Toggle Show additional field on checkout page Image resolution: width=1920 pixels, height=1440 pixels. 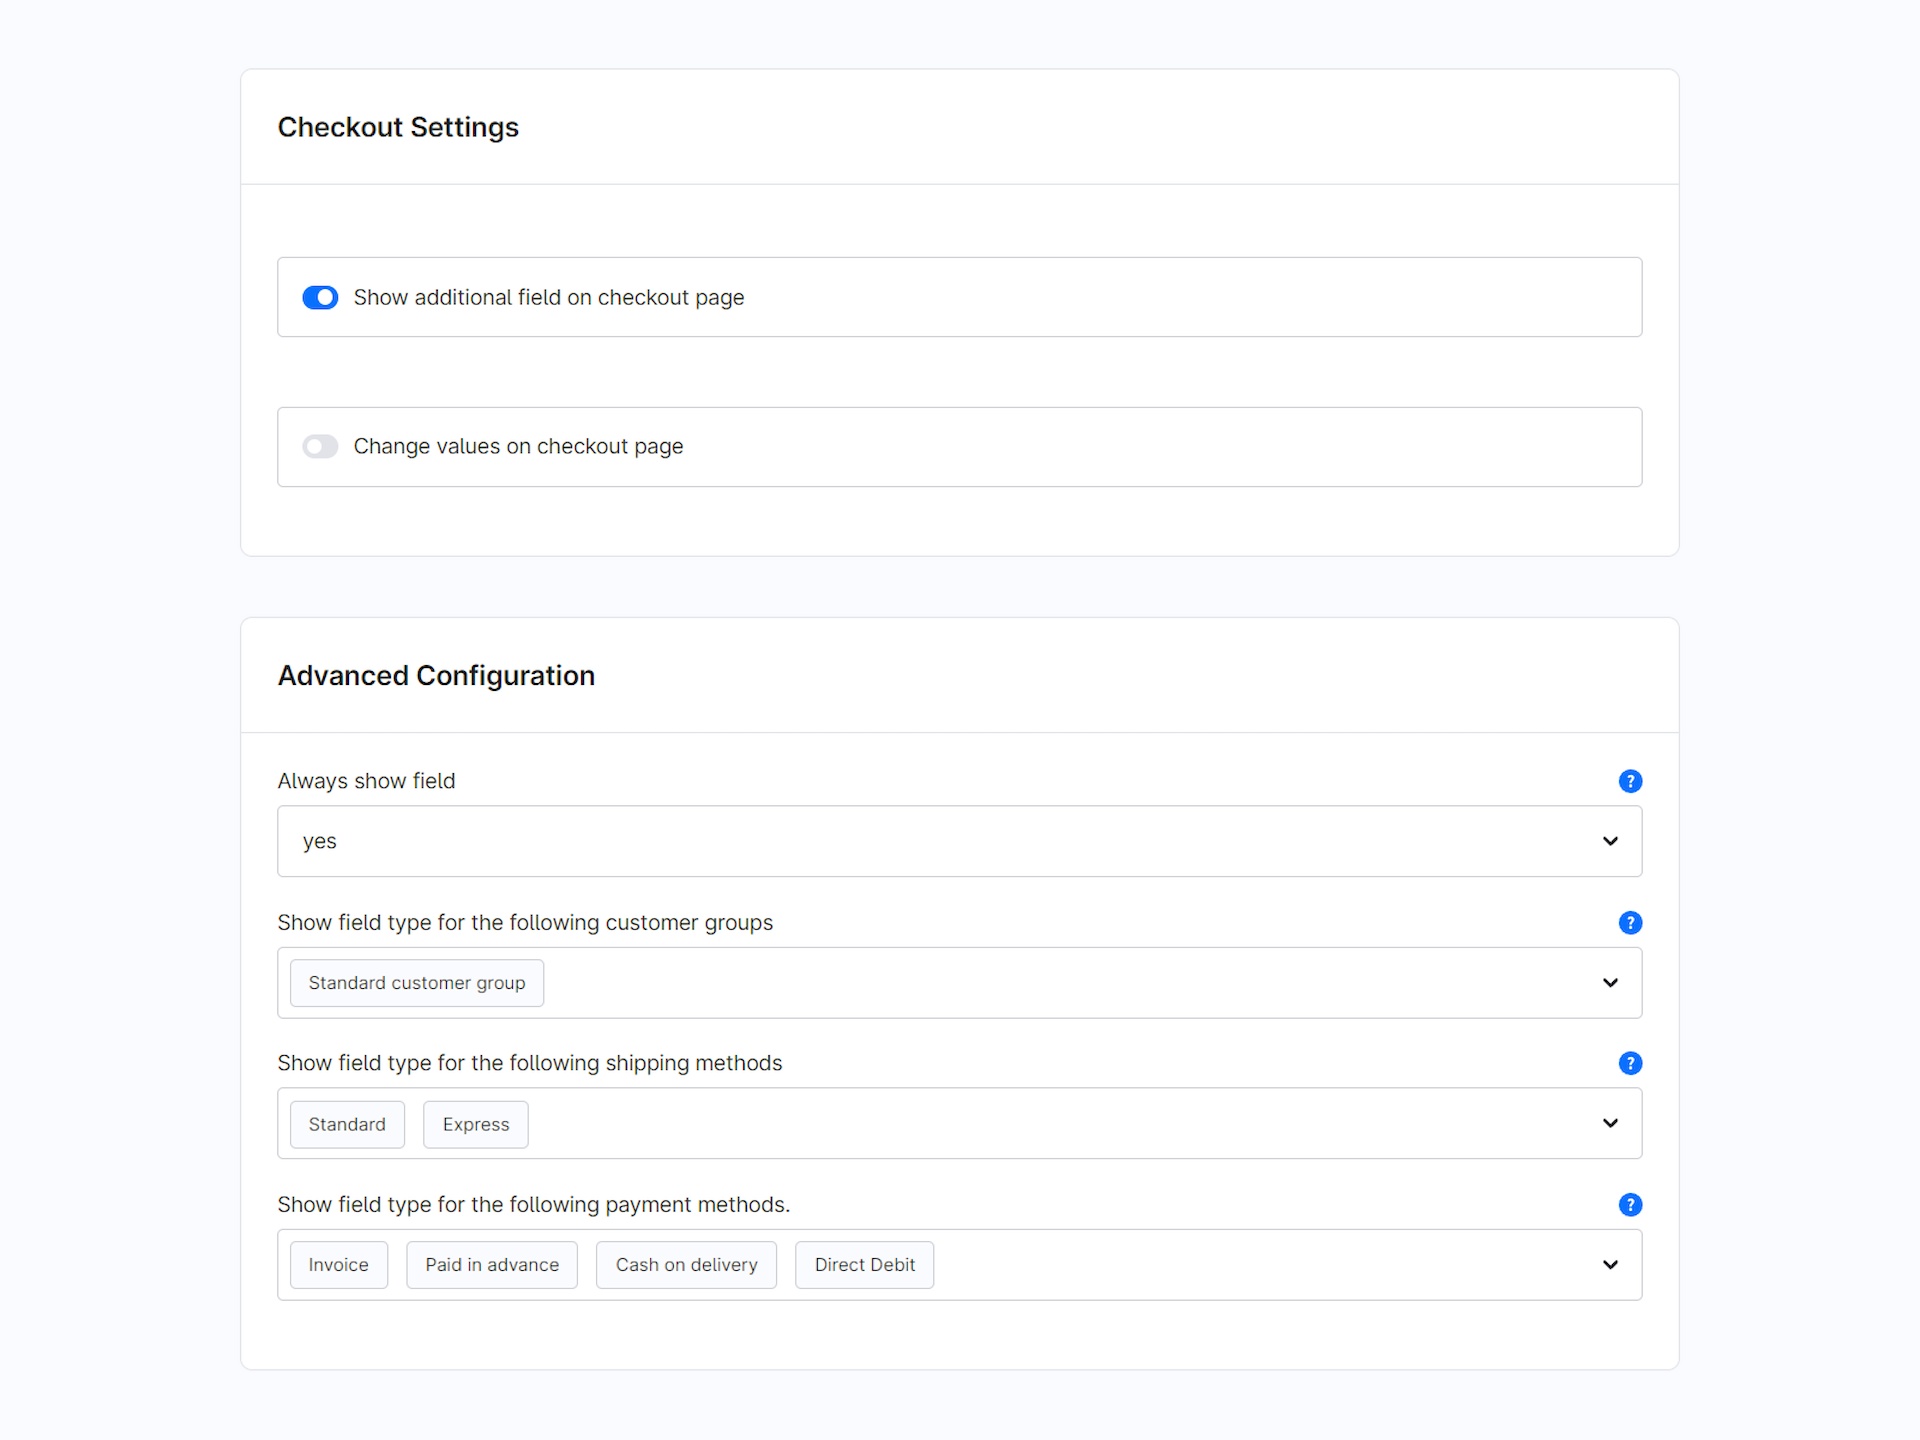pos(320,297)
